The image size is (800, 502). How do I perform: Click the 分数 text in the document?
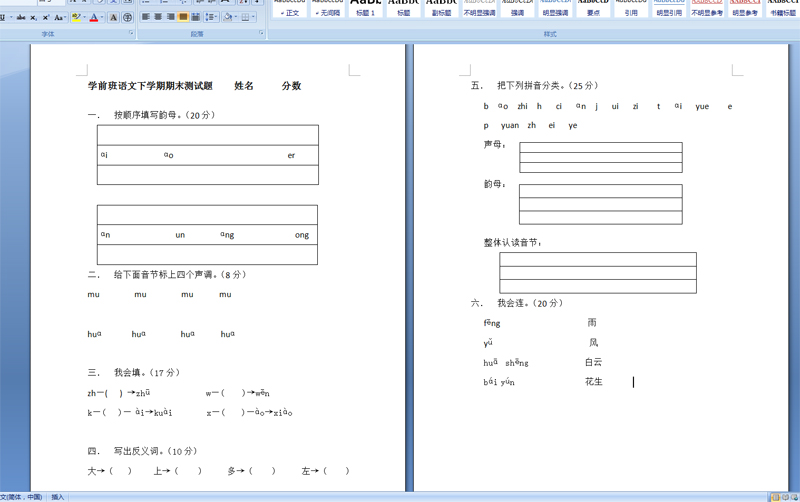point(291,86)
